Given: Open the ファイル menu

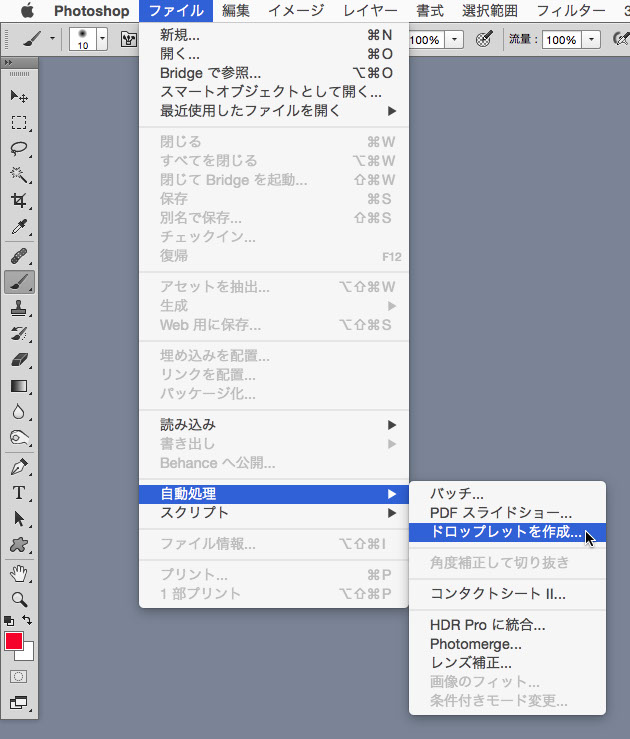Looking at the screenshot, I should coord(176,11).
